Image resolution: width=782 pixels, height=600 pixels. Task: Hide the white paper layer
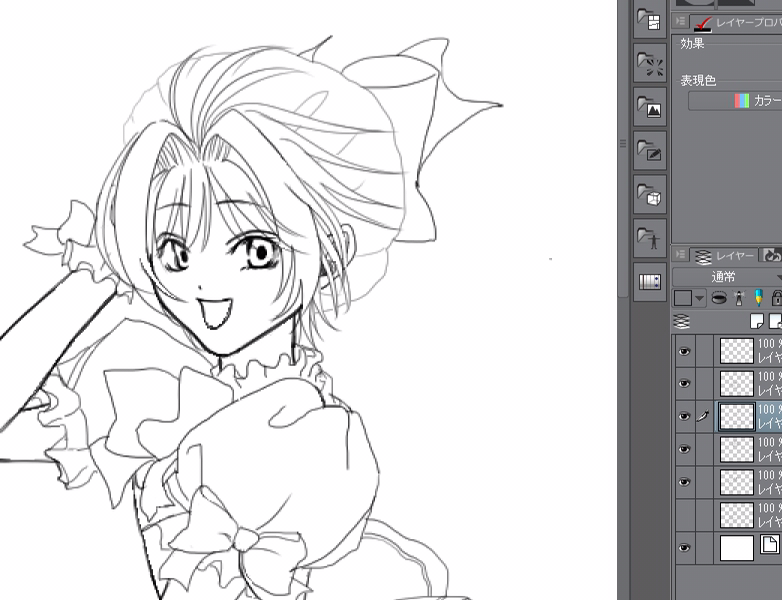(685, 548)
